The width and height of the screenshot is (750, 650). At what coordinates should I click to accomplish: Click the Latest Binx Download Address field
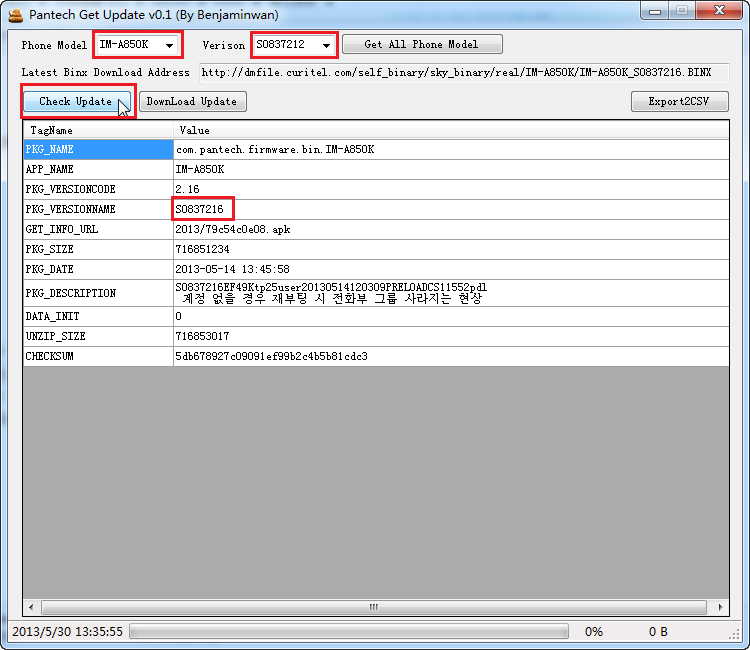[x=463, y=73]
